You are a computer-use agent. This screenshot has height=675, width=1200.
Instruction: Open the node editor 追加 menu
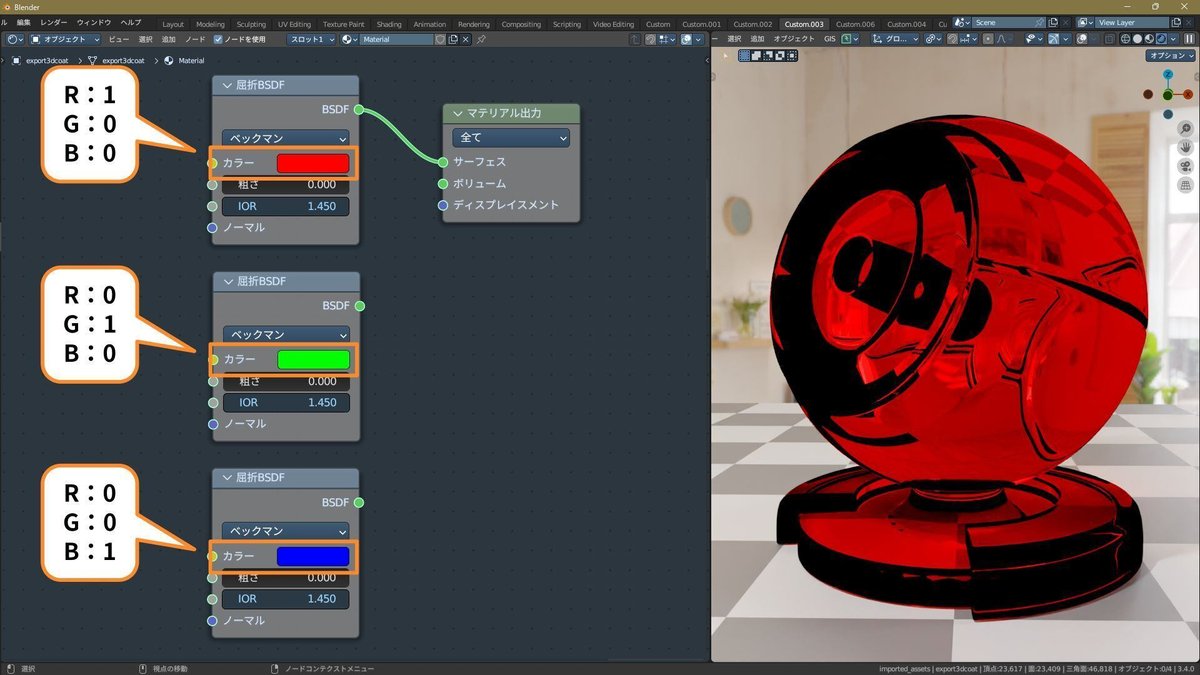pyautogui.click(x=168, y=39)
